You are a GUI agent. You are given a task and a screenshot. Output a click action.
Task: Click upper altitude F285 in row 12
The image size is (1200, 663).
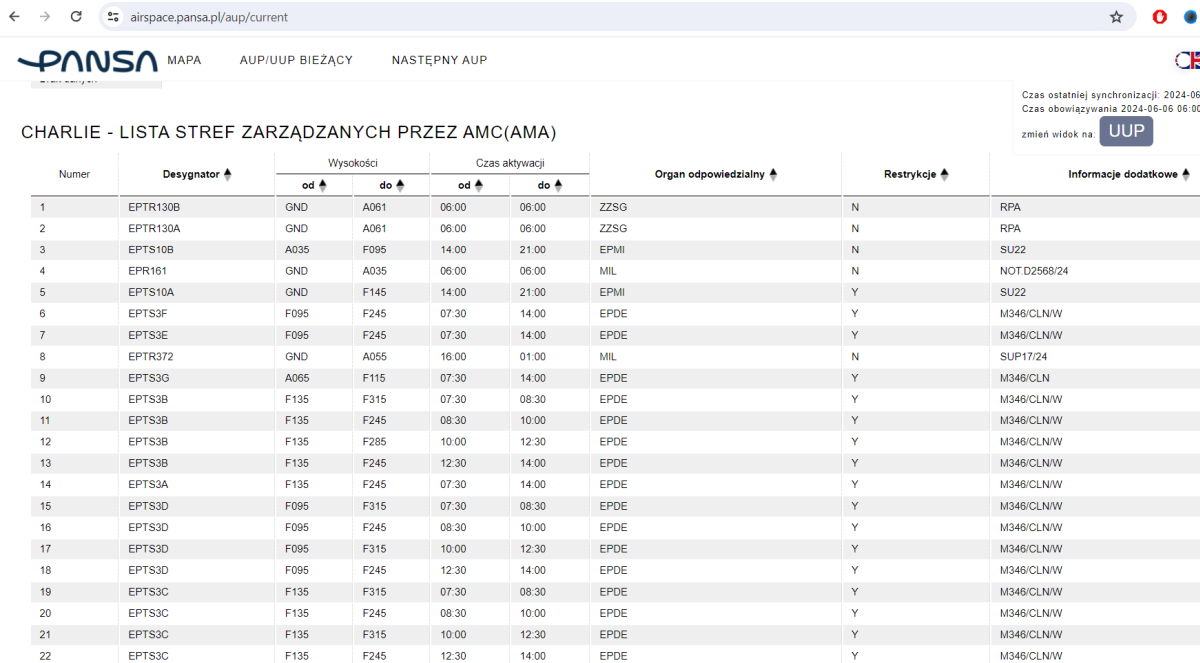[374, 442]
